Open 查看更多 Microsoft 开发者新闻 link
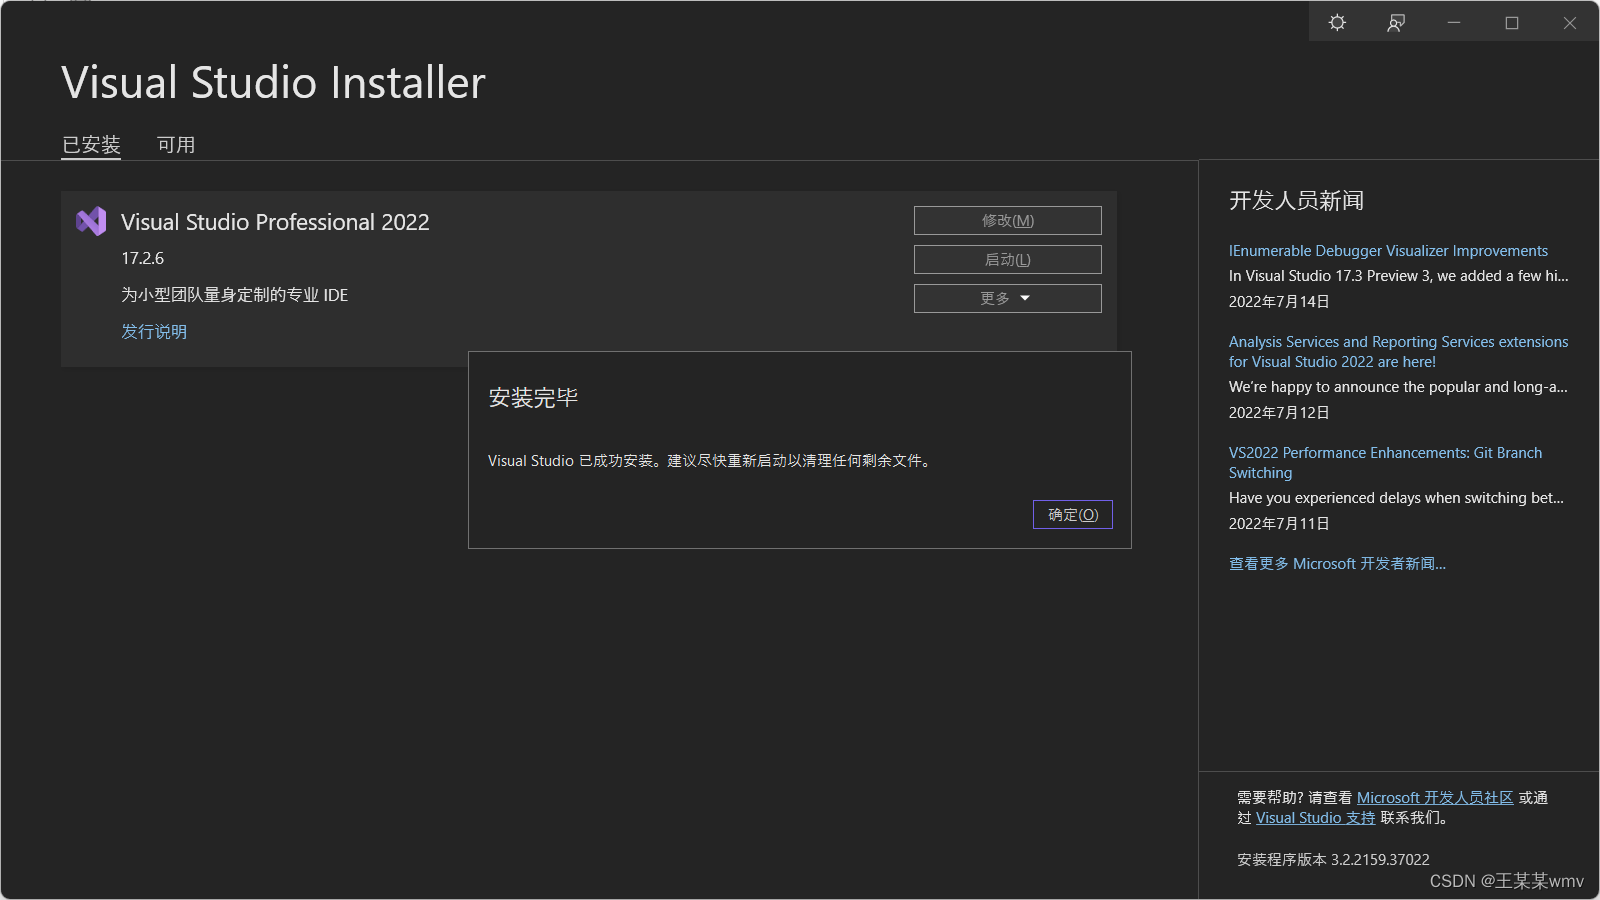This screenshot has height=900, width=1600. point(1338,563)
